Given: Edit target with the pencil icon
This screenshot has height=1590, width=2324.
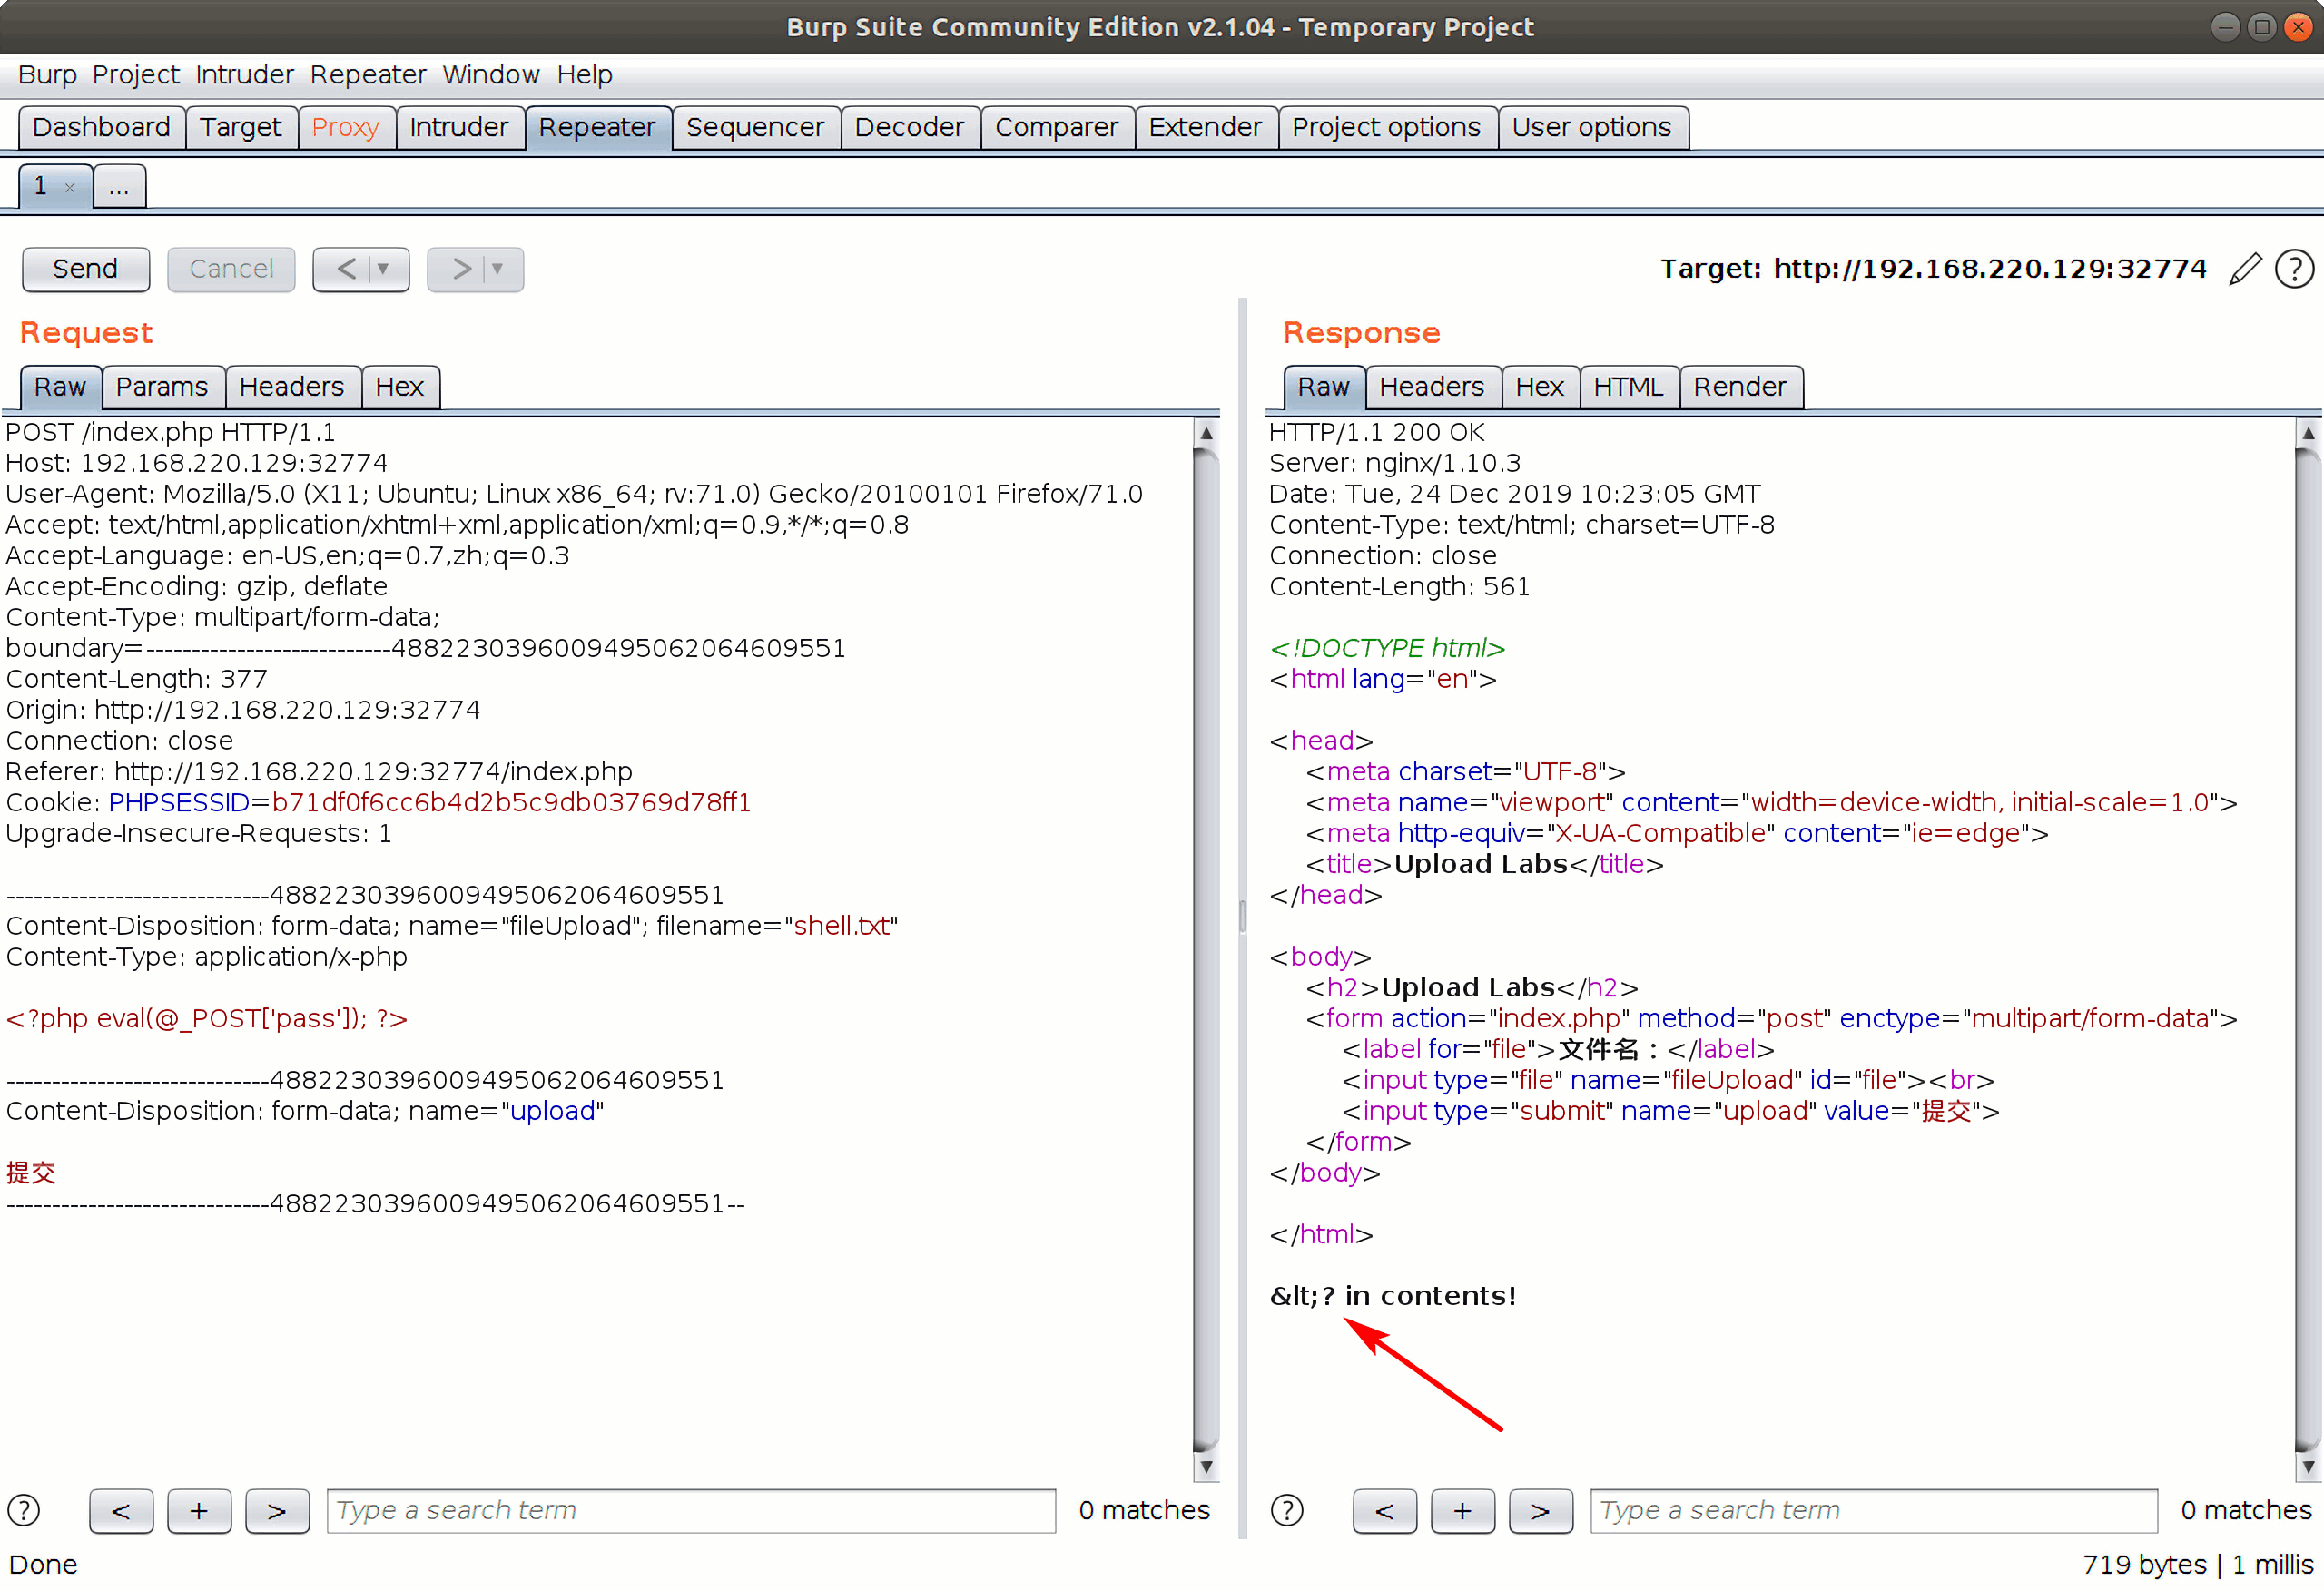Looking at the screenshot, I should (2245, 268).
